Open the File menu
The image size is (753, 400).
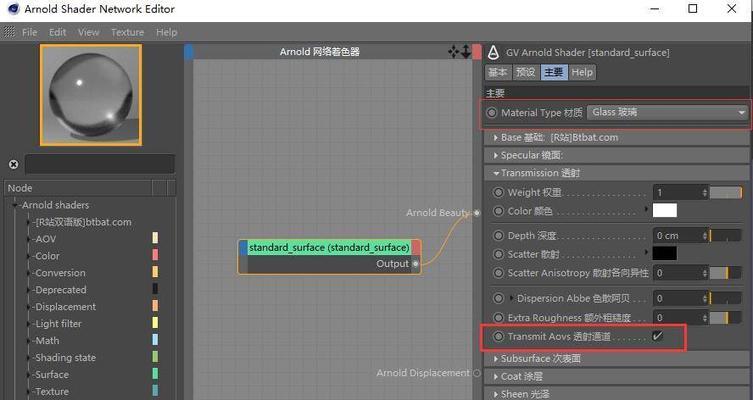pos(29,32)
